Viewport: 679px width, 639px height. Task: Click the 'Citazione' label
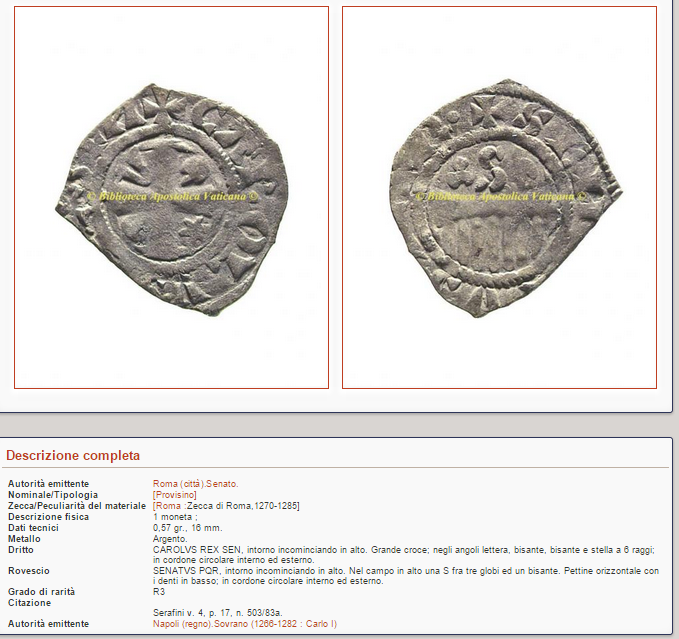pyautogui.click(x=29, y=603)
